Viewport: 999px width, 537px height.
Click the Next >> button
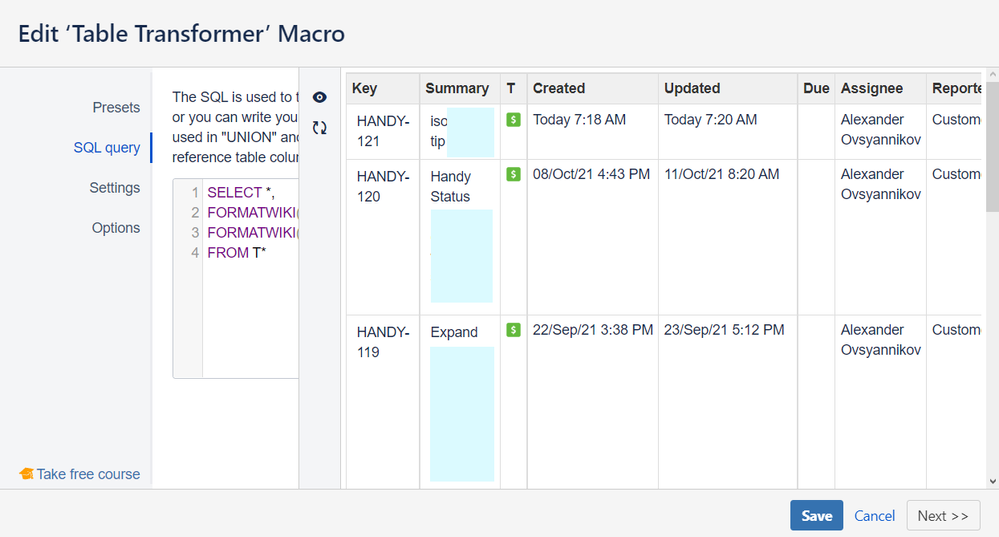click(x=943, y=515)
